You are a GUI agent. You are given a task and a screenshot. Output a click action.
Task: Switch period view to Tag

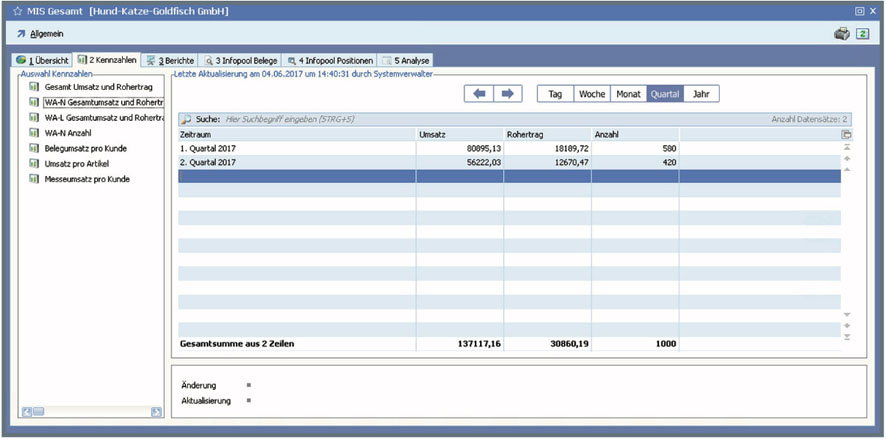[555, 94]
